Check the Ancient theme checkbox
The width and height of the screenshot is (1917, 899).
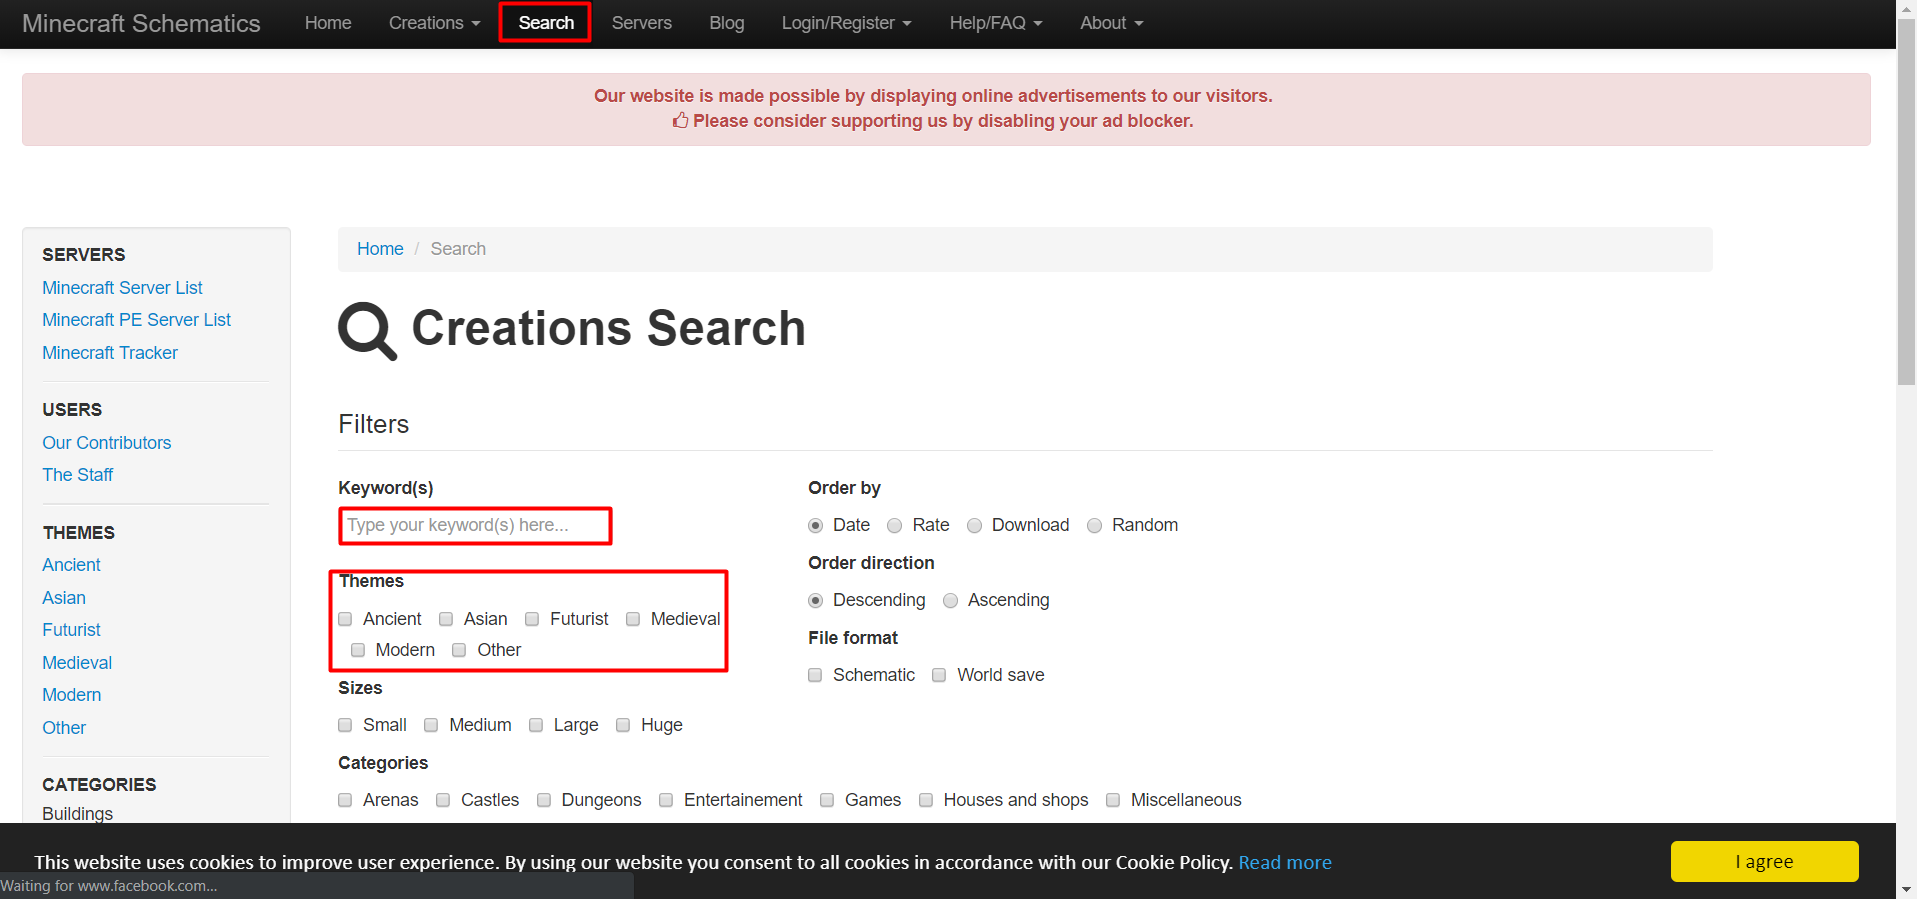[345, 619]
